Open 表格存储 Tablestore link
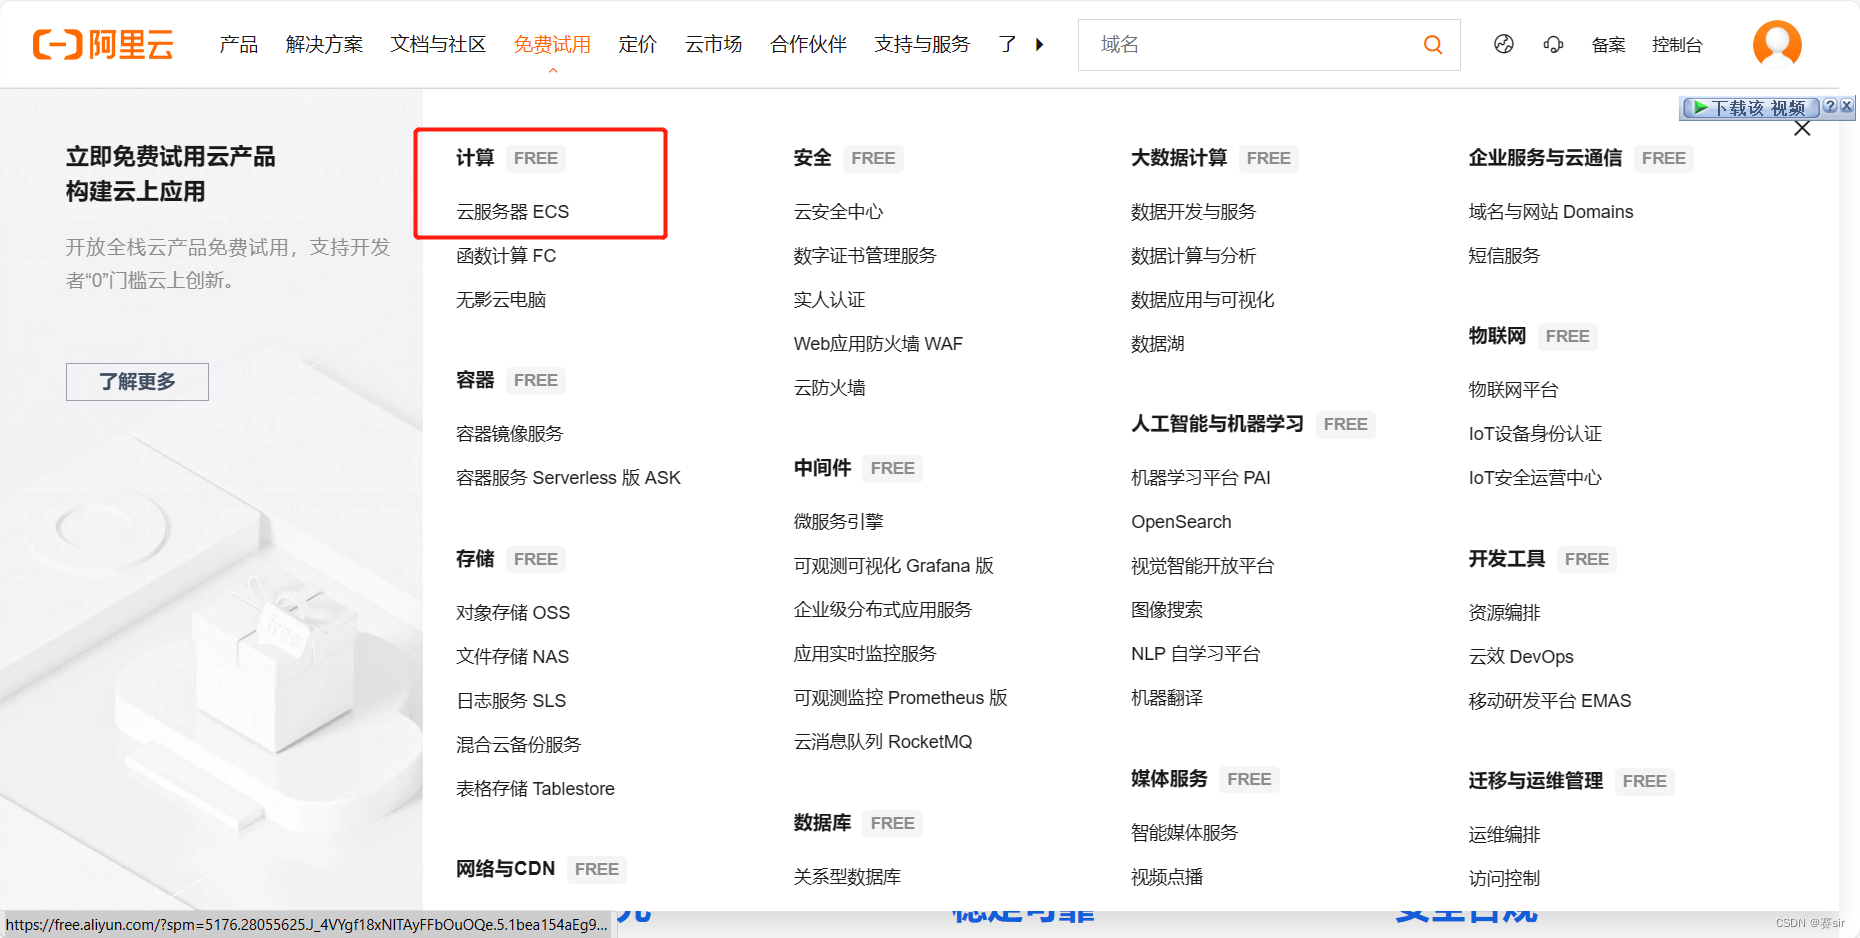This screenshot has width=1860, height=938. [x=535, y=788]
